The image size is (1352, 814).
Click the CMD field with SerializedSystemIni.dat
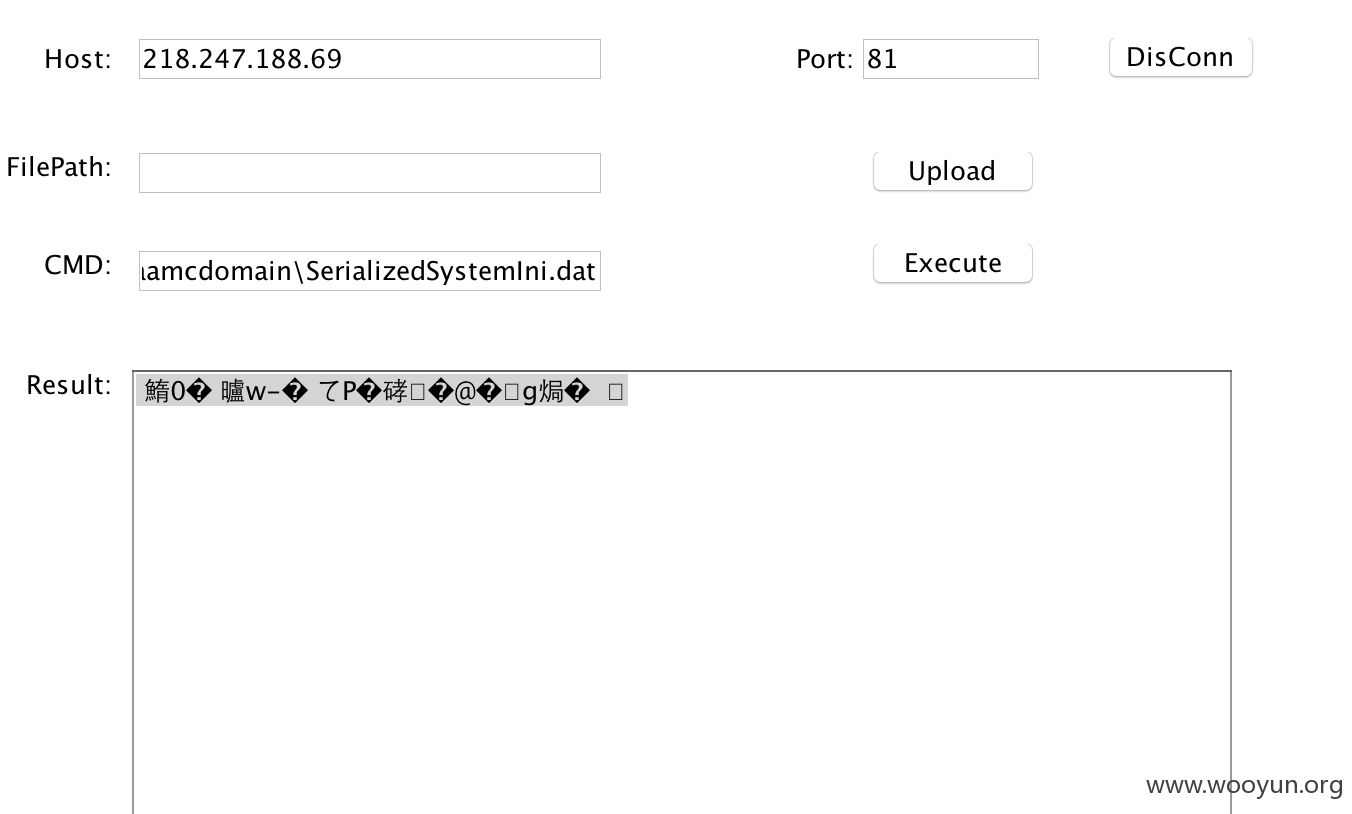370,271
